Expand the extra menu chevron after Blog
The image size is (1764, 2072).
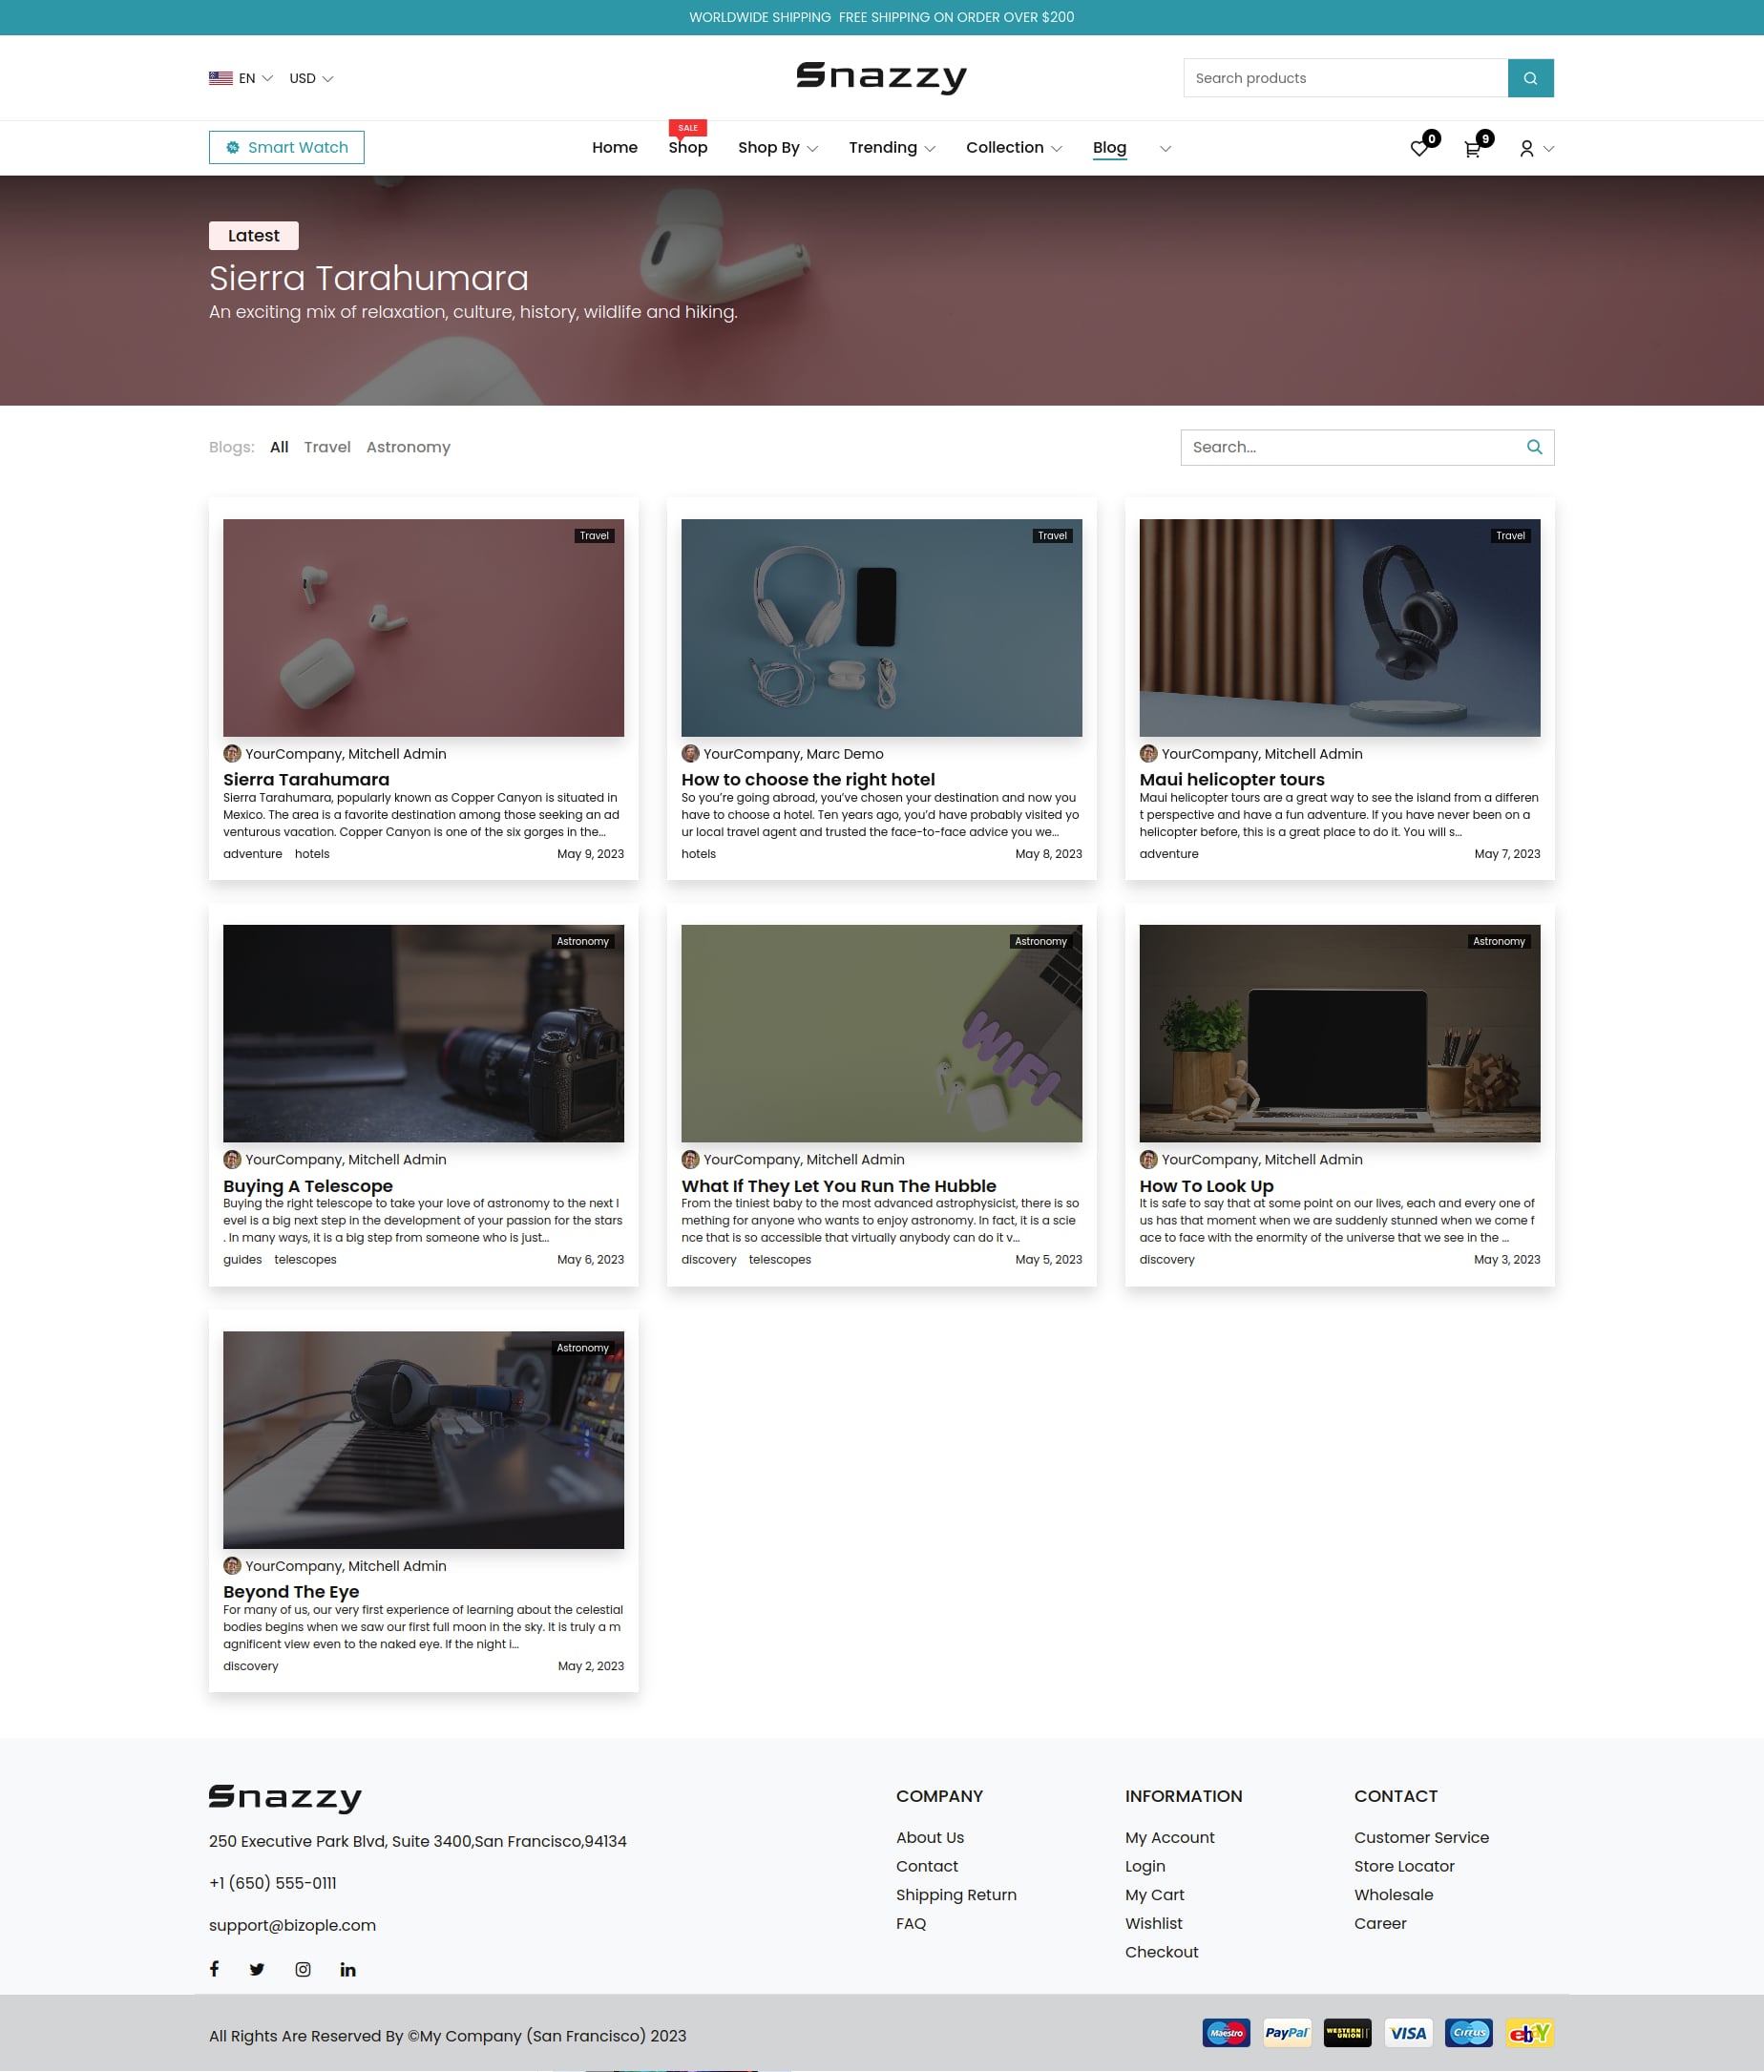point(1165,149)
